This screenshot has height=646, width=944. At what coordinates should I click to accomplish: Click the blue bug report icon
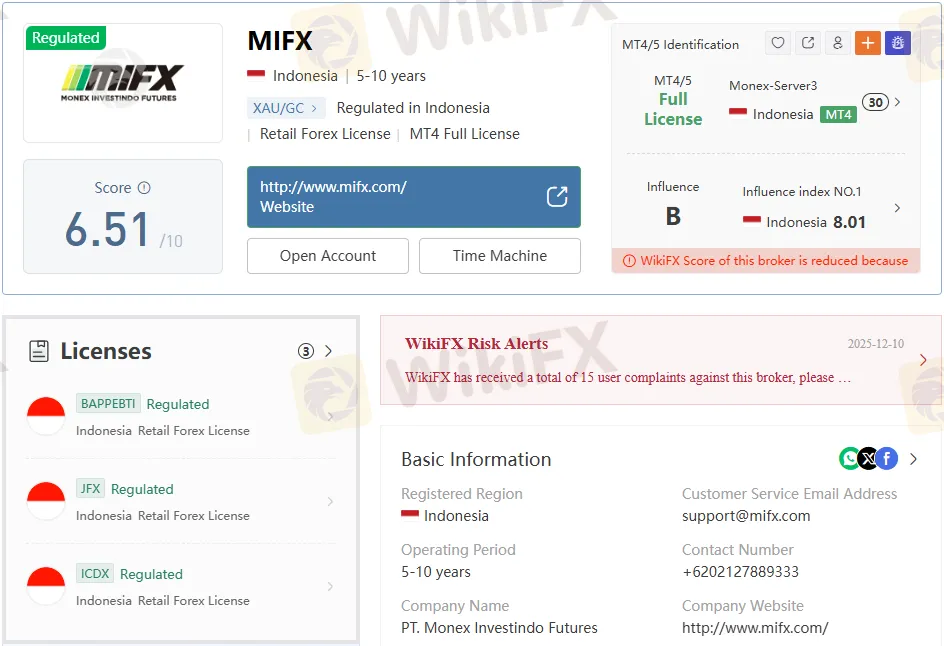click(898, 43)
